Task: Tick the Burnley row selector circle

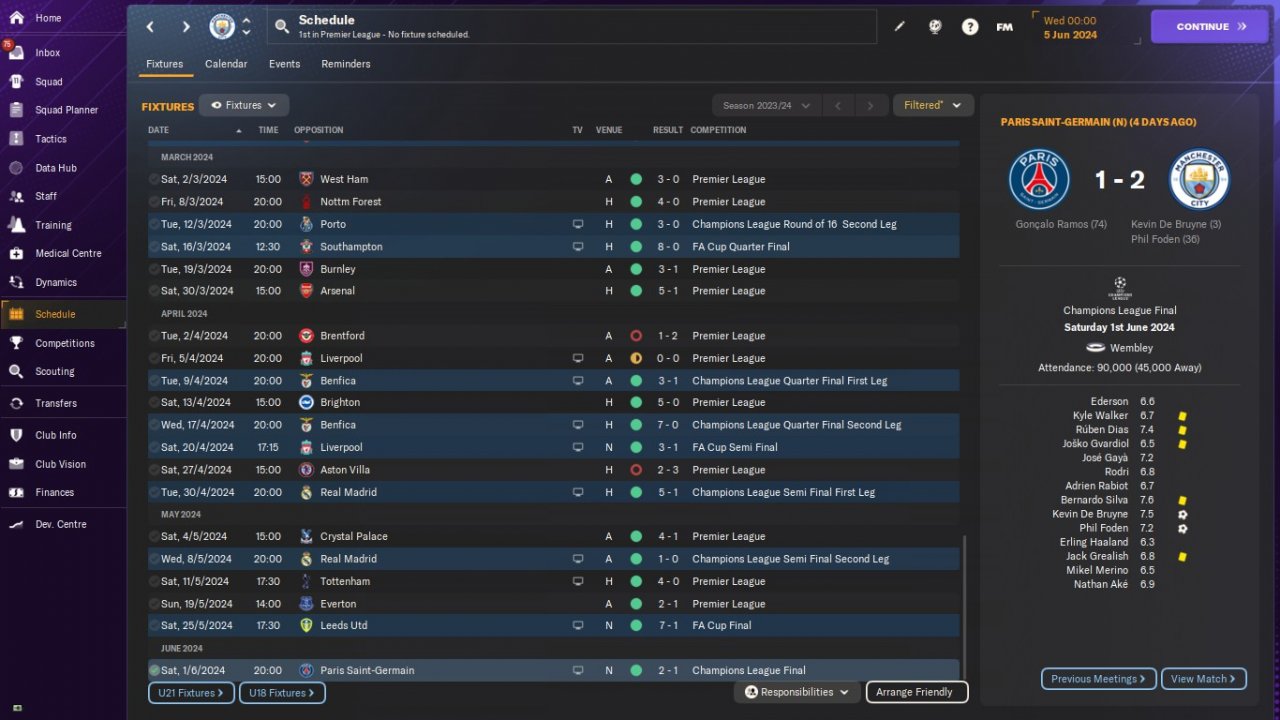Action: (x=154, y=269)
